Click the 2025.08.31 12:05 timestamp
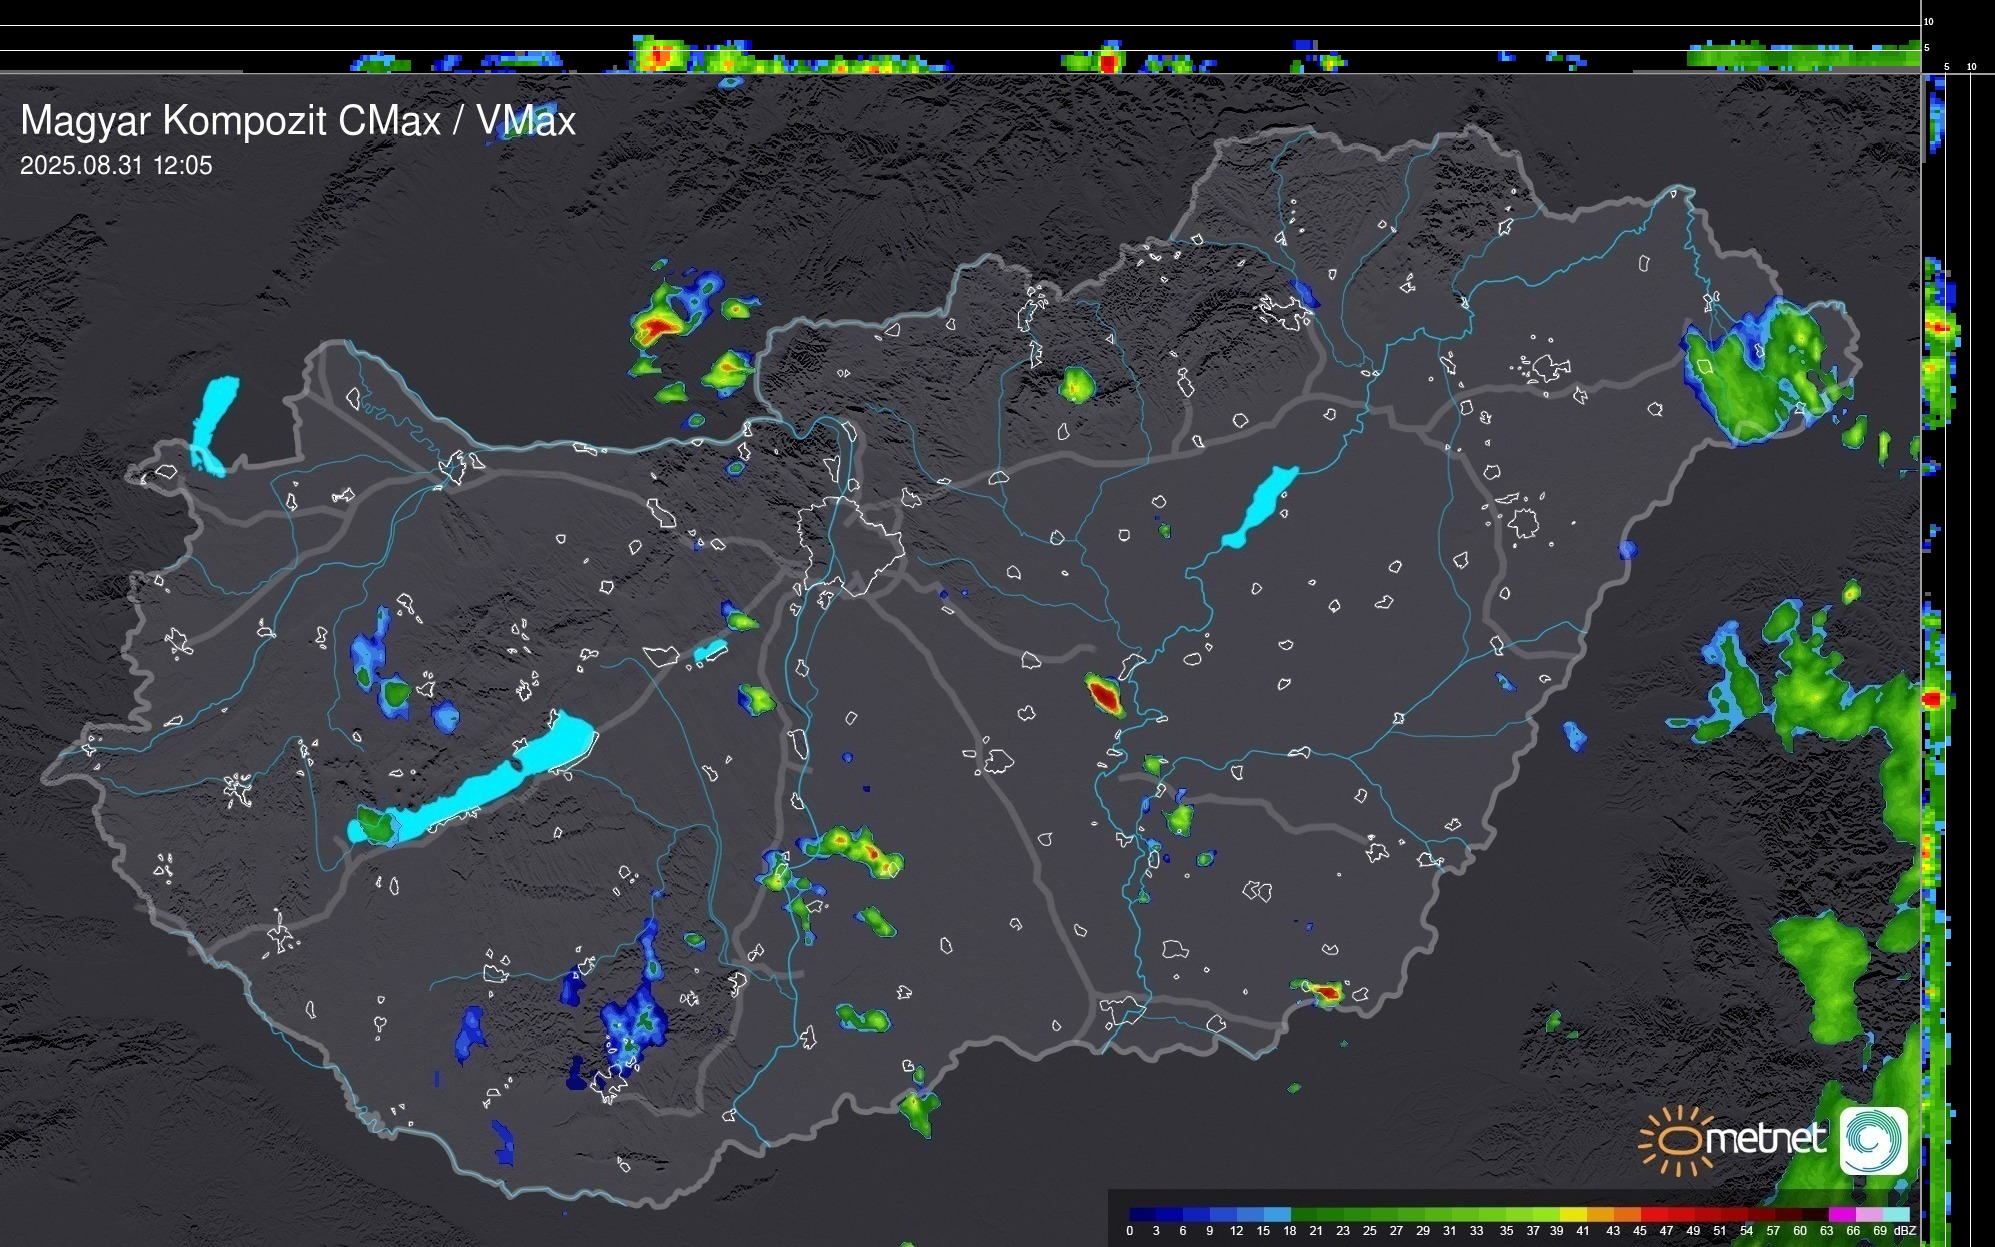This screenshot has width=1995, height=1247. (x=116, y=166)
